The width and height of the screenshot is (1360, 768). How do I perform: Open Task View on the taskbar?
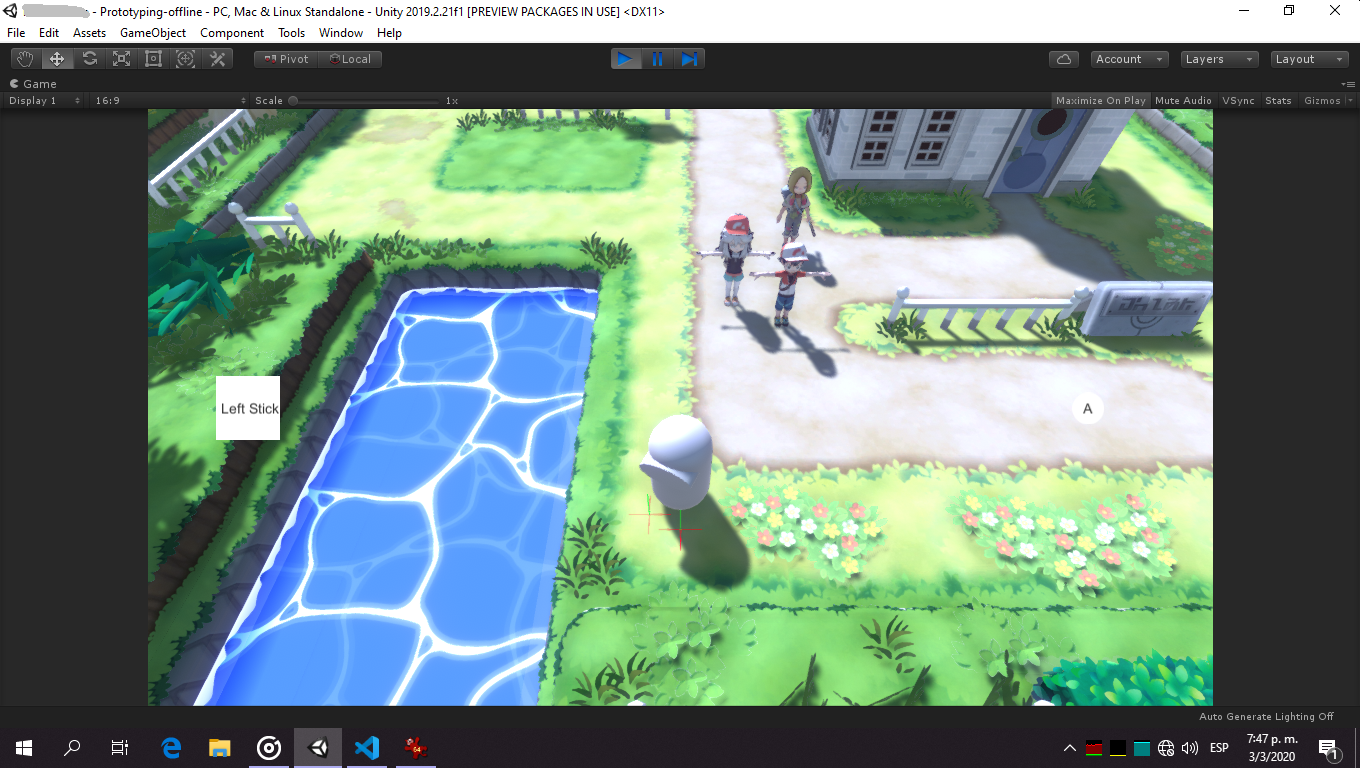(120, 747)
